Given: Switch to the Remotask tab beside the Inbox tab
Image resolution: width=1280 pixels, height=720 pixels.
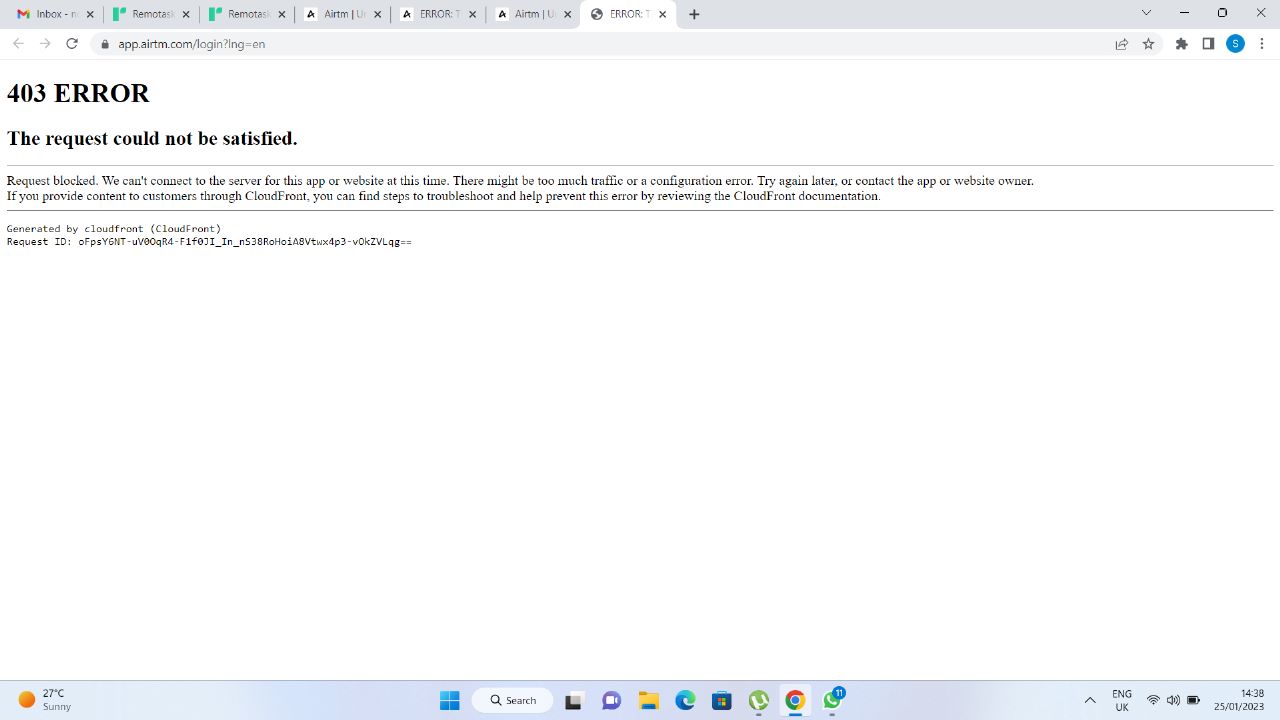Looking at the screenshot, I should (151, 14).
